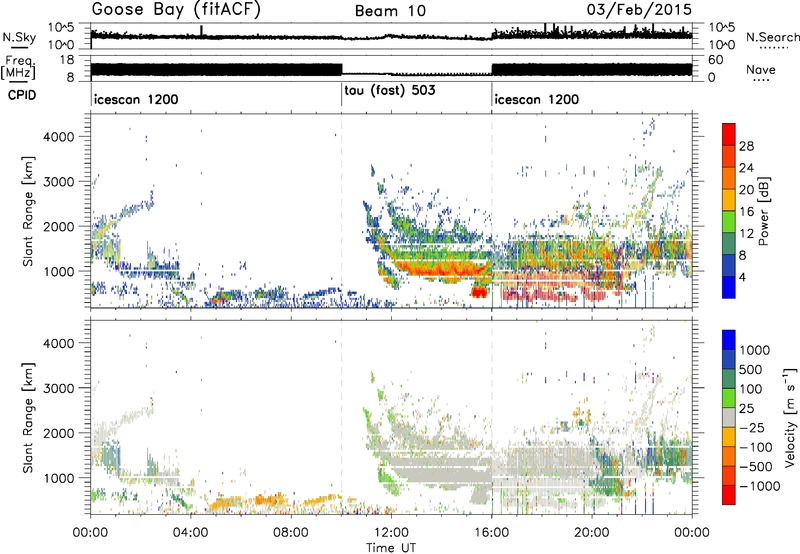Click the 'Nave' legend label
The height and width of the screenshot is (554, 800).
(x=761, y=69)
